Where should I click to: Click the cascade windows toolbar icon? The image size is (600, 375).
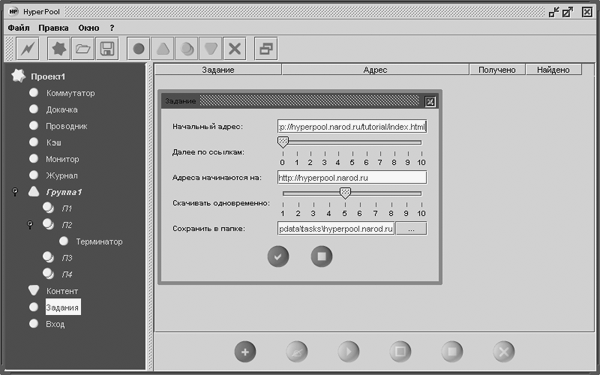tap(266, 49)
